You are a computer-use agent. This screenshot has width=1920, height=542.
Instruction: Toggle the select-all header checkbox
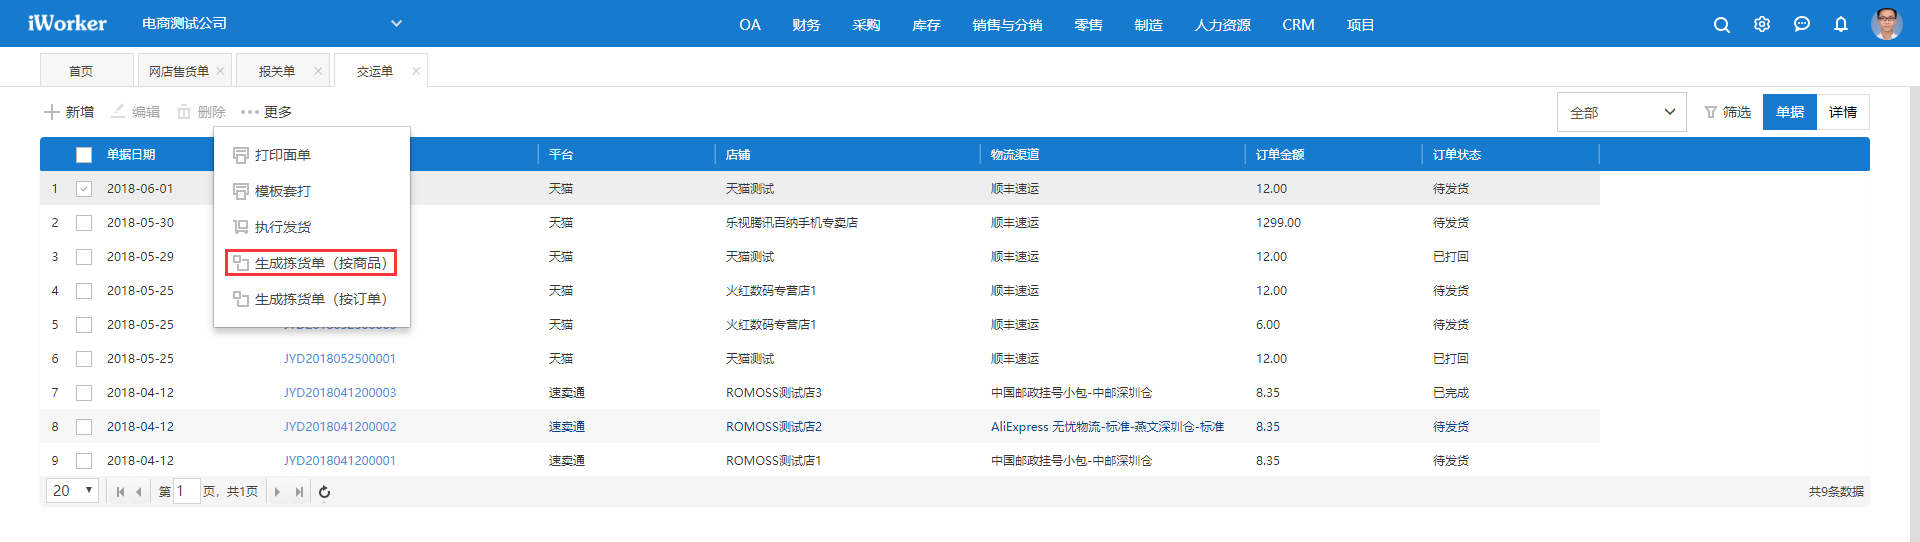(x=84, y=155)
